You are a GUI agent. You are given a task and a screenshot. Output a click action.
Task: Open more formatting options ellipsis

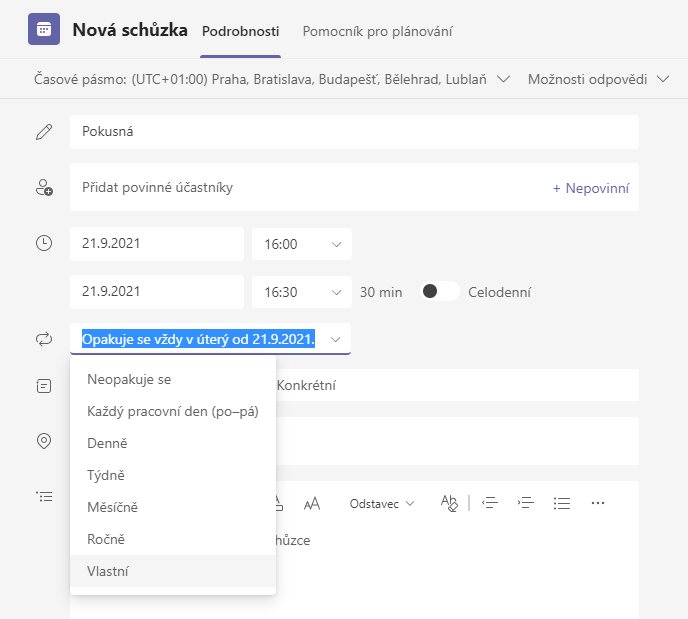pos(598,503)
